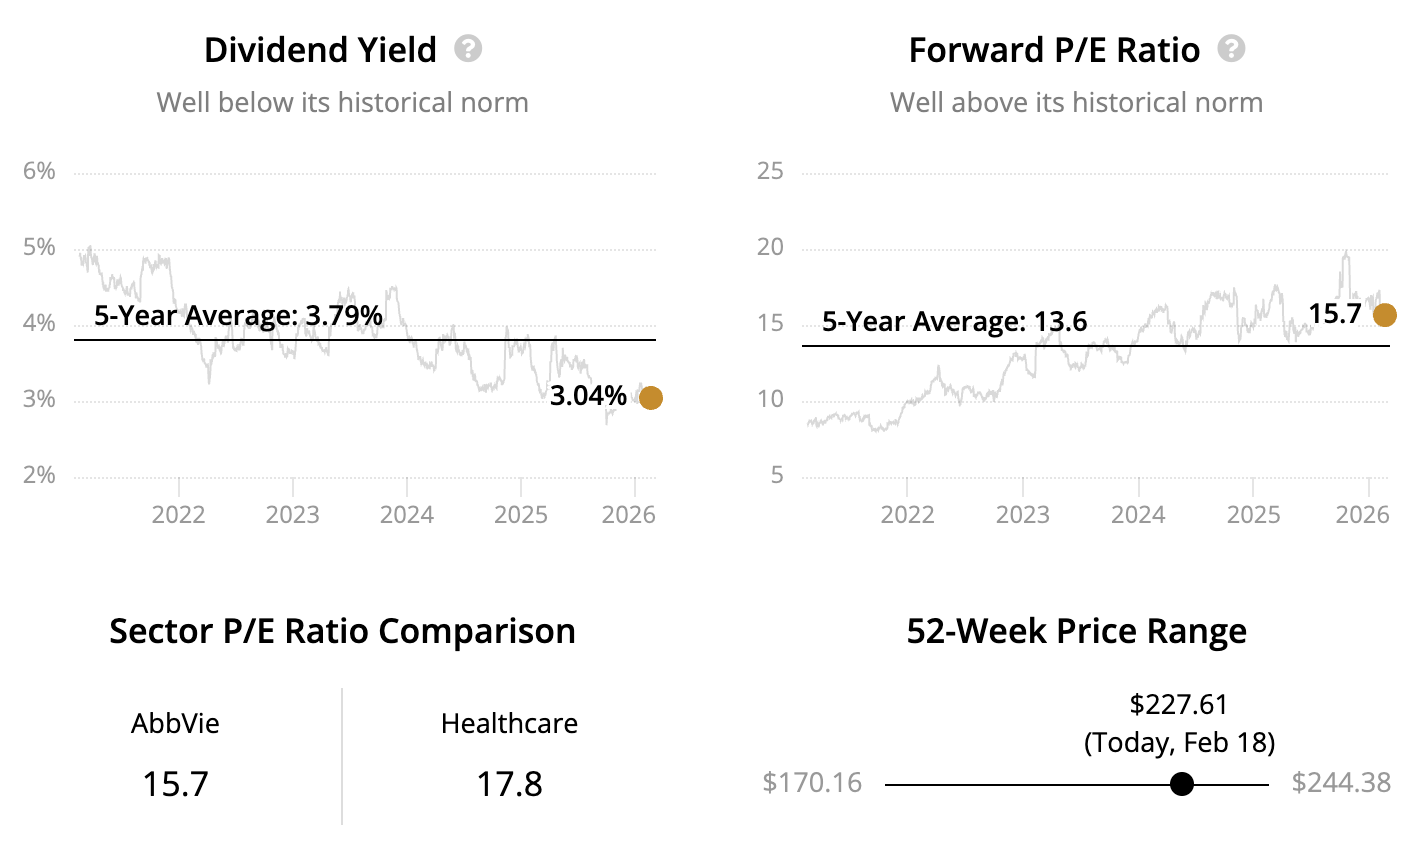Click the black dot on 52-week price range
This screenshot has width=1416, height=852.
[x=1181, y=784]
